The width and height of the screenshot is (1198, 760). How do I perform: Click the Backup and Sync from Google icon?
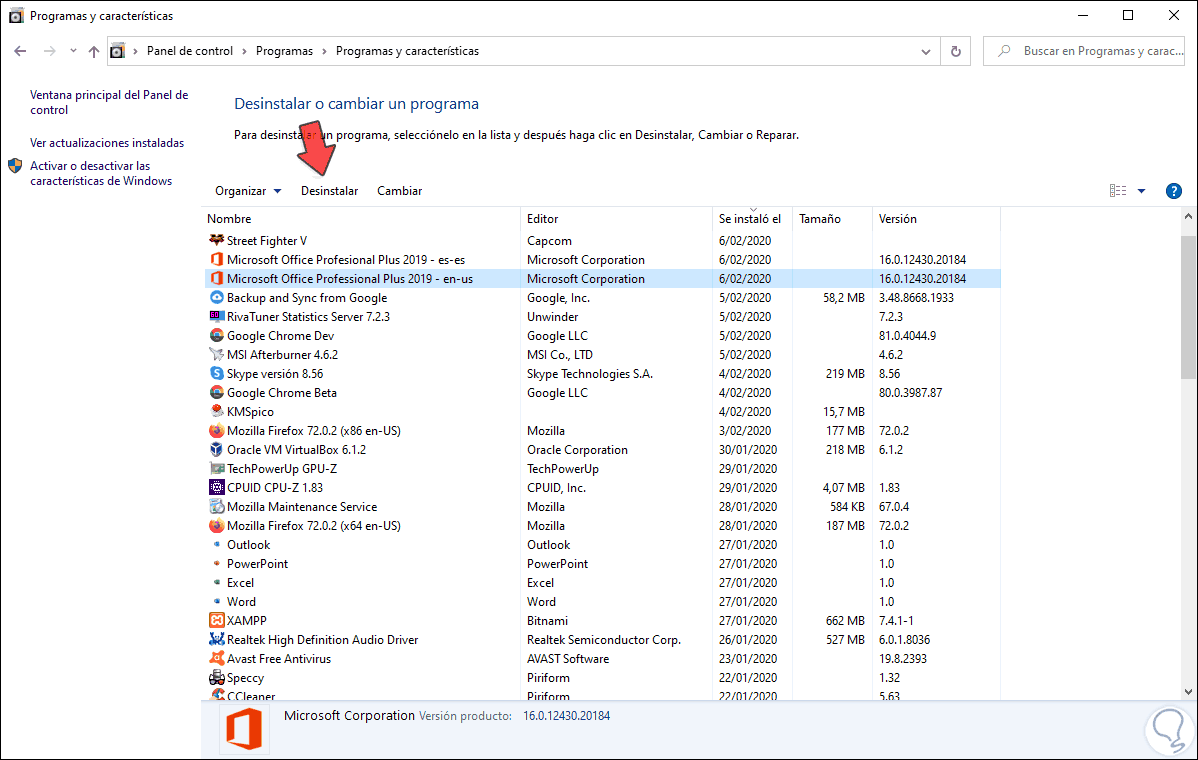coord(216,298)
